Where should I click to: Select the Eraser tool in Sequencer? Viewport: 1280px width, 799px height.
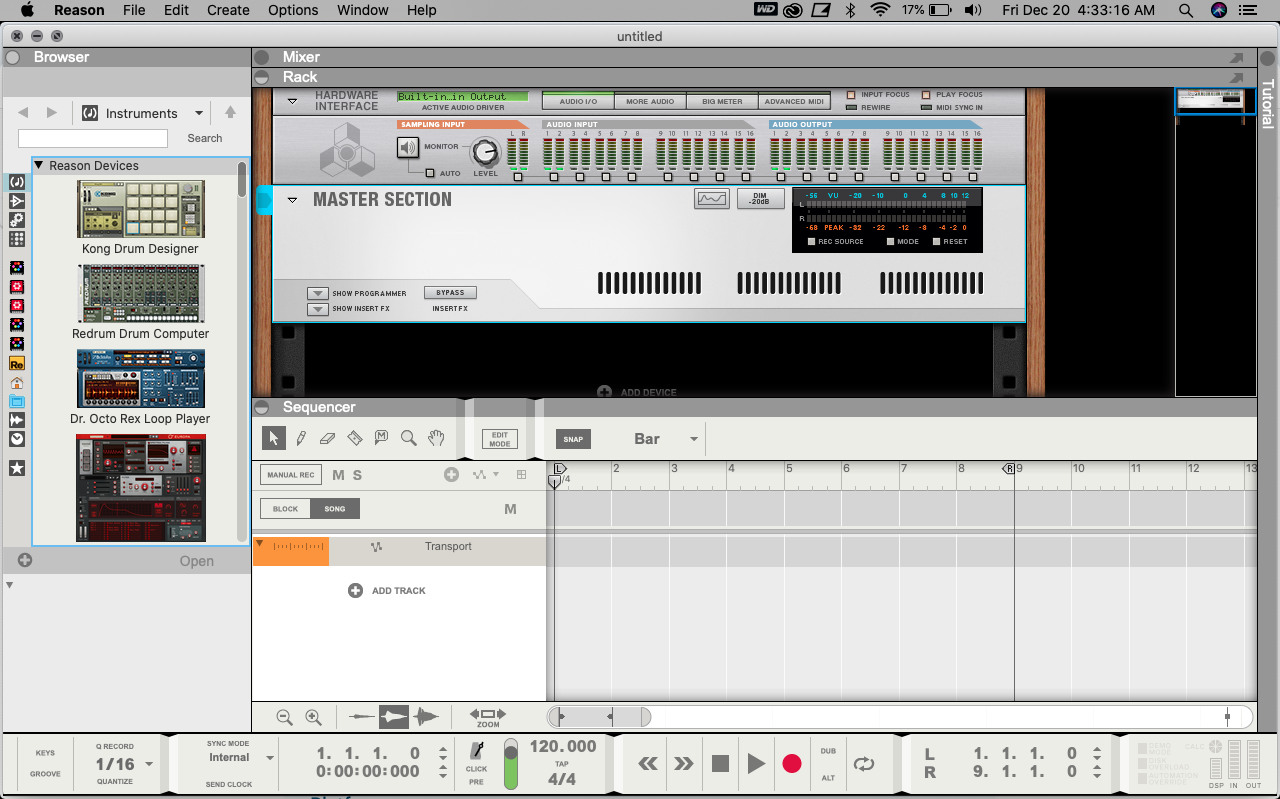327,438
